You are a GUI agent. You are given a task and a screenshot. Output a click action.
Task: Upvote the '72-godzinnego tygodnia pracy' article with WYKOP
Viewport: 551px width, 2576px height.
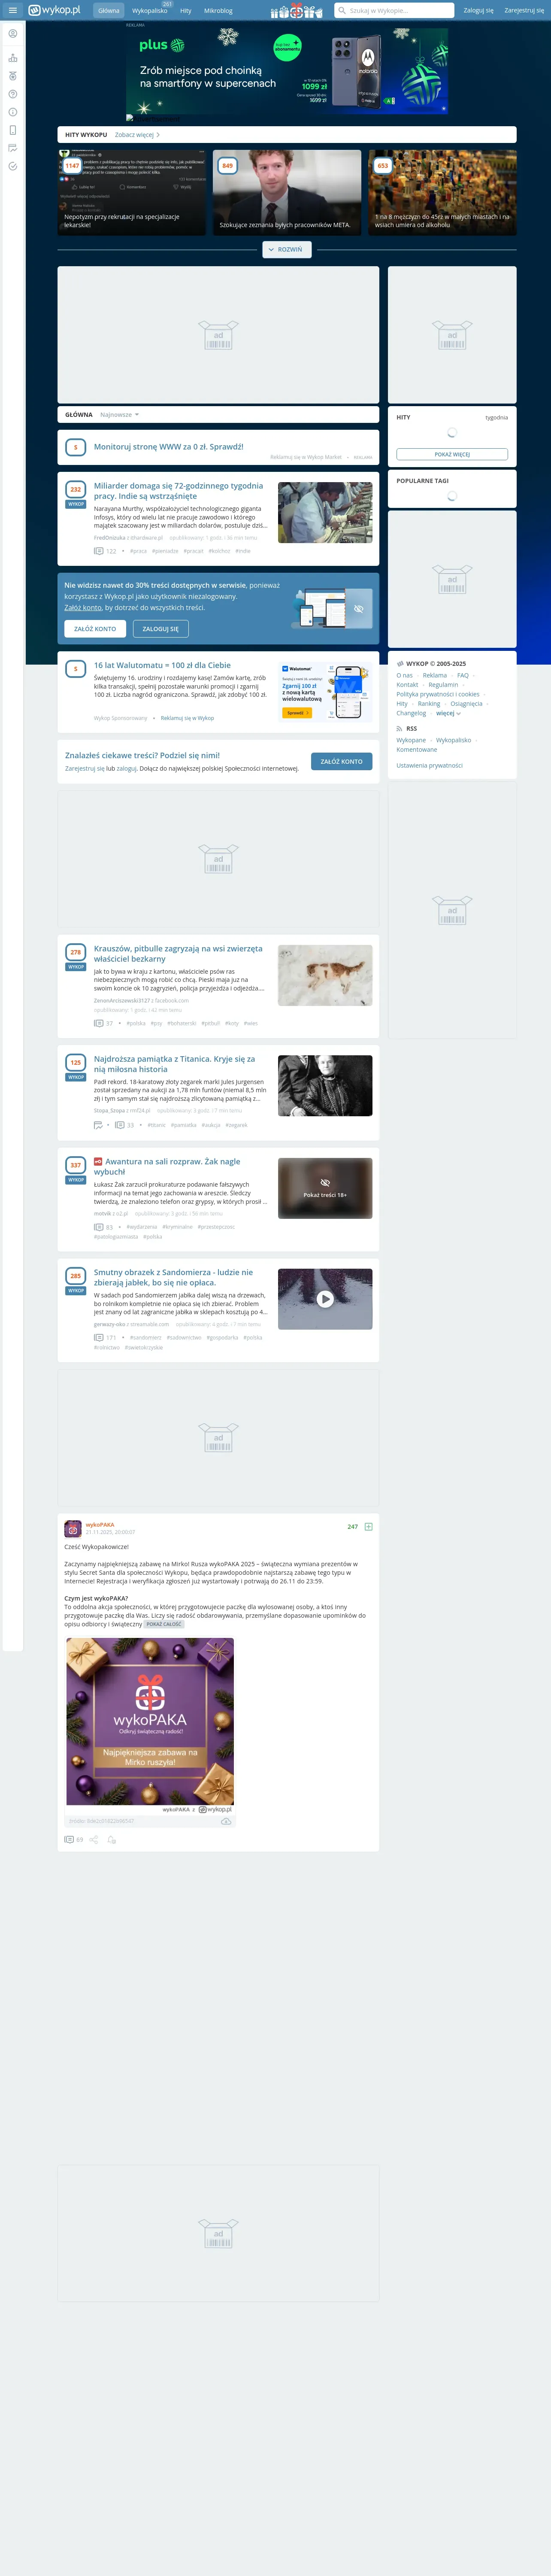76,504
